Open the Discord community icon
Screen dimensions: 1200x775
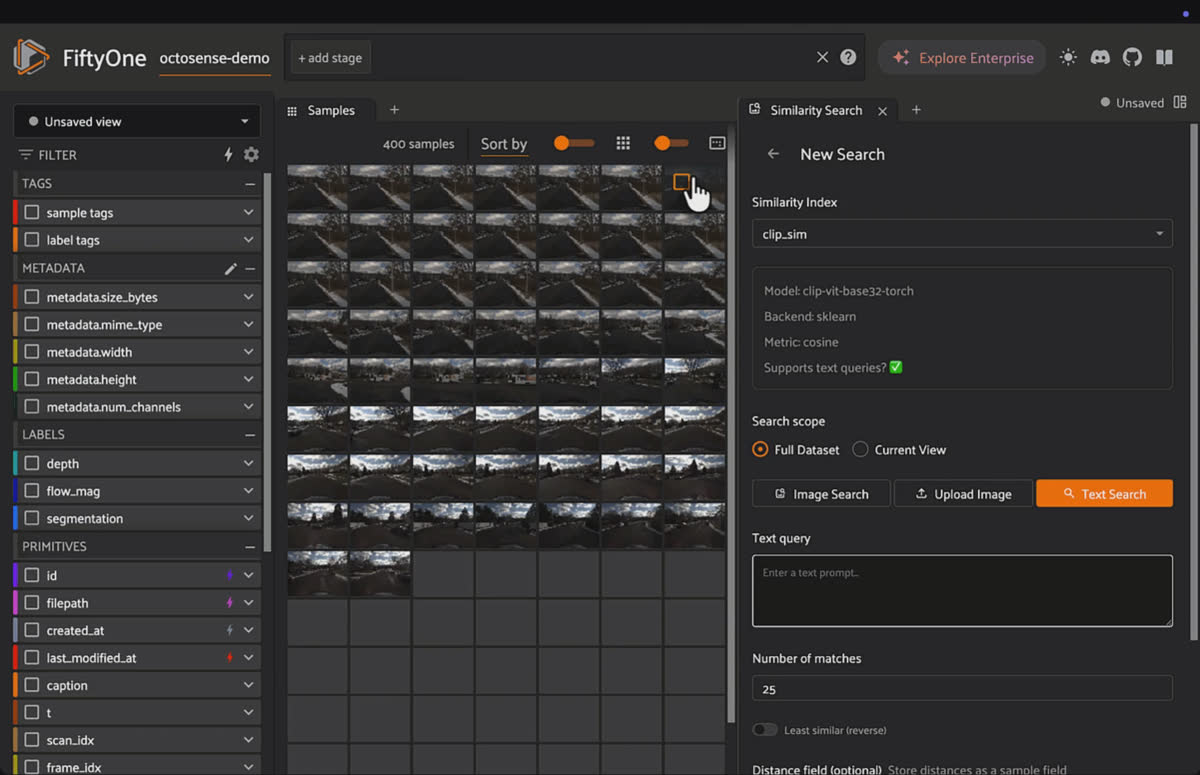[x=1100, y=57]
